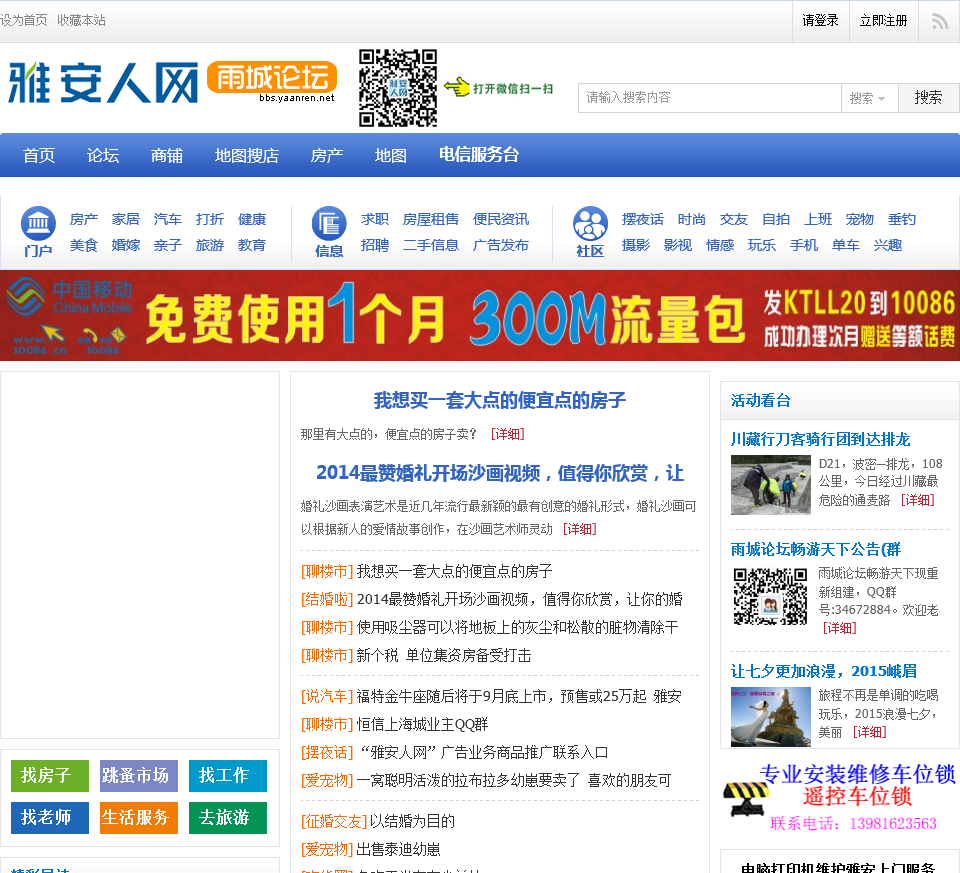This screenshot has height=873, width=960.
Task: Click the 美食 portal category link
Action: [x=84, y=245]
